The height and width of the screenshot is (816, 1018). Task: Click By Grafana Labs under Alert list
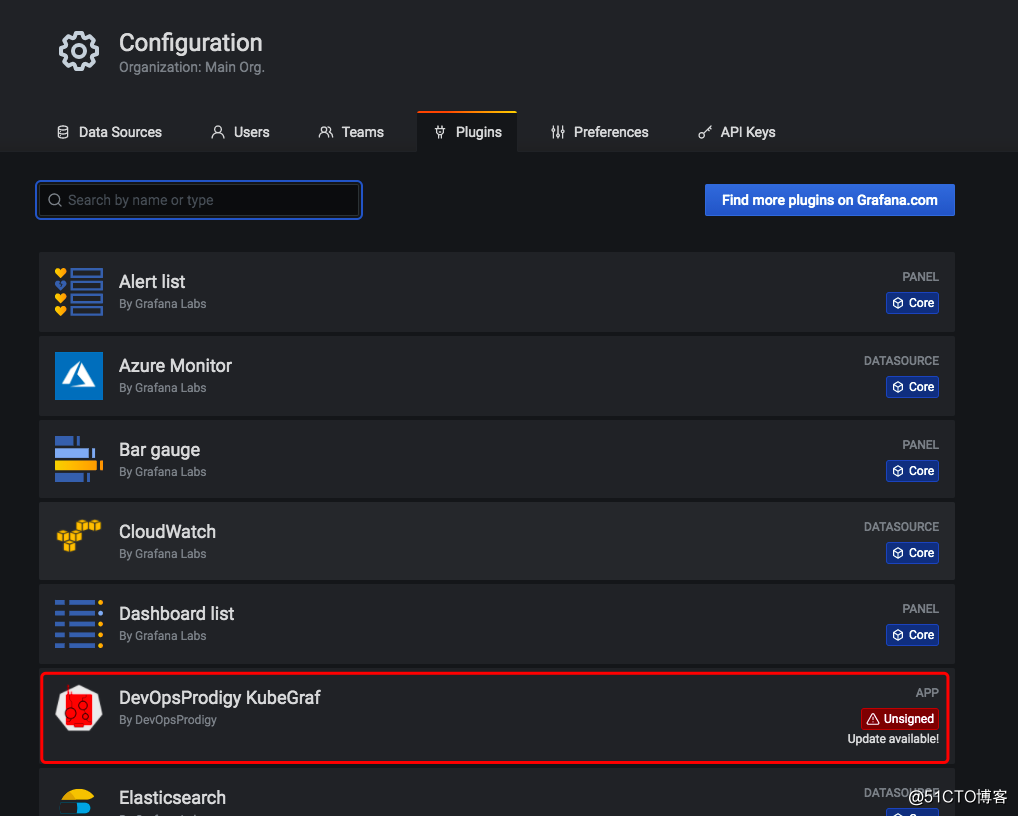pos(162,304)
